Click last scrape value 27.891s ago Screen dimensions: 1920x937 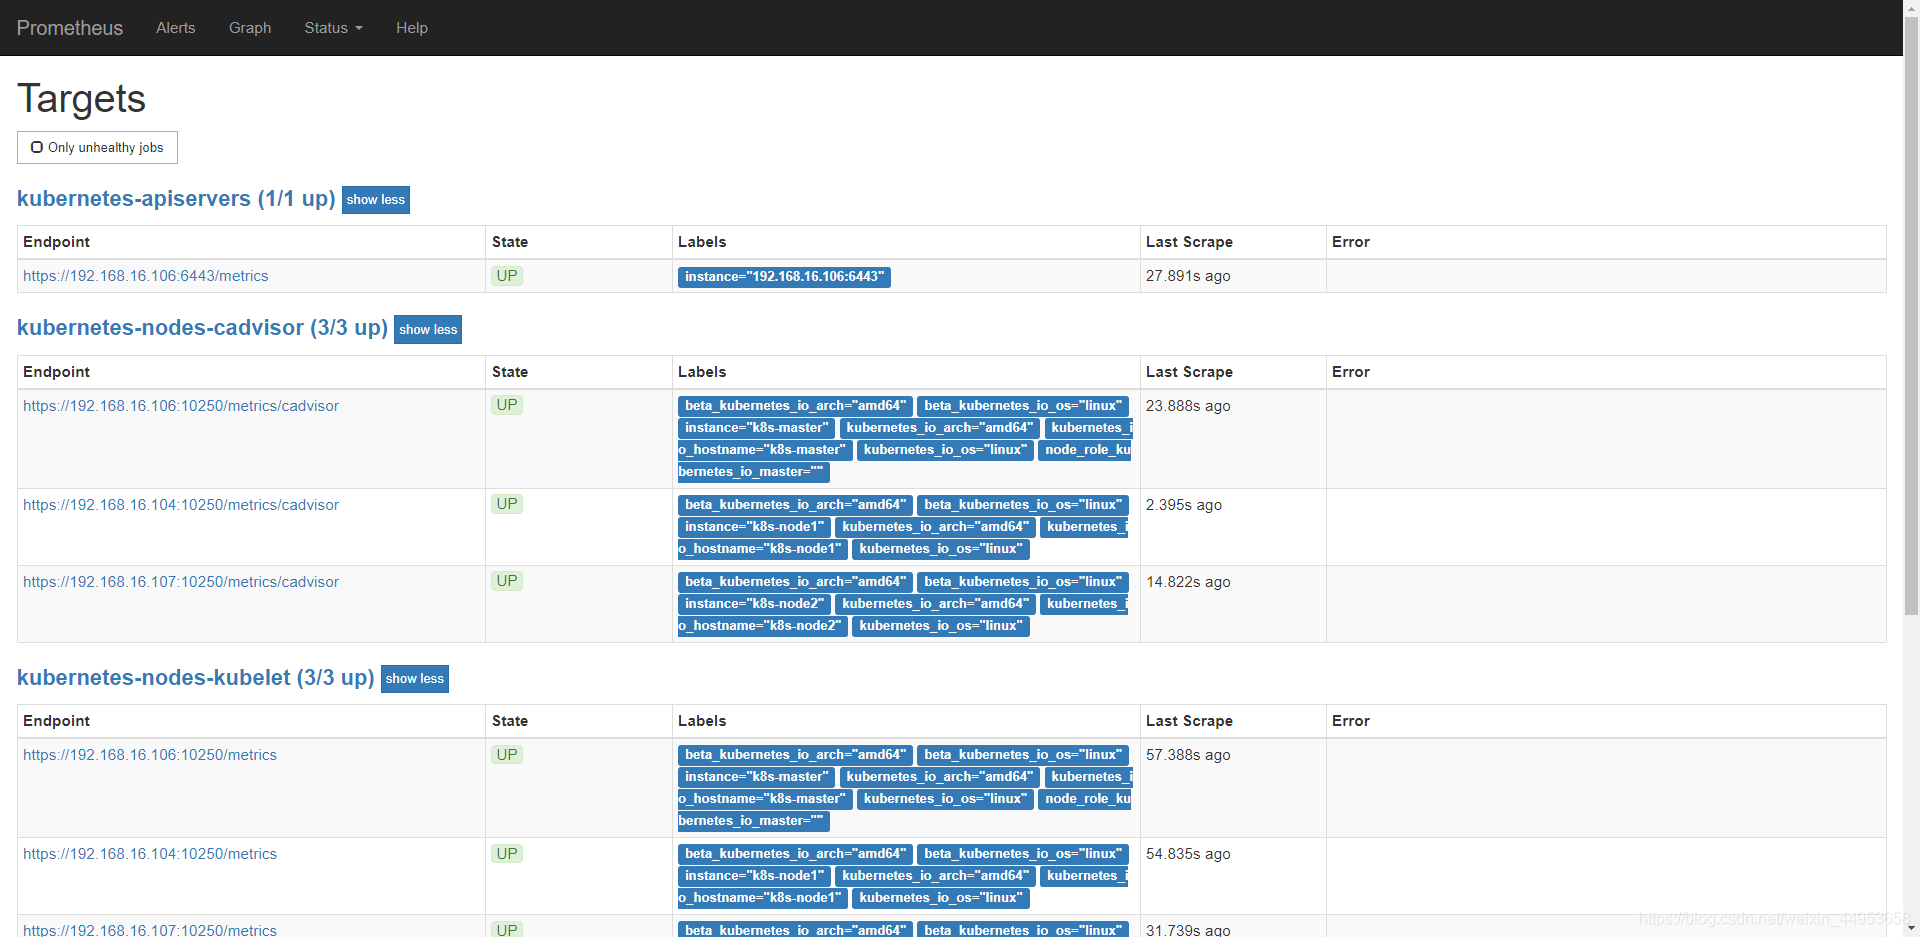coord(1188,276)
